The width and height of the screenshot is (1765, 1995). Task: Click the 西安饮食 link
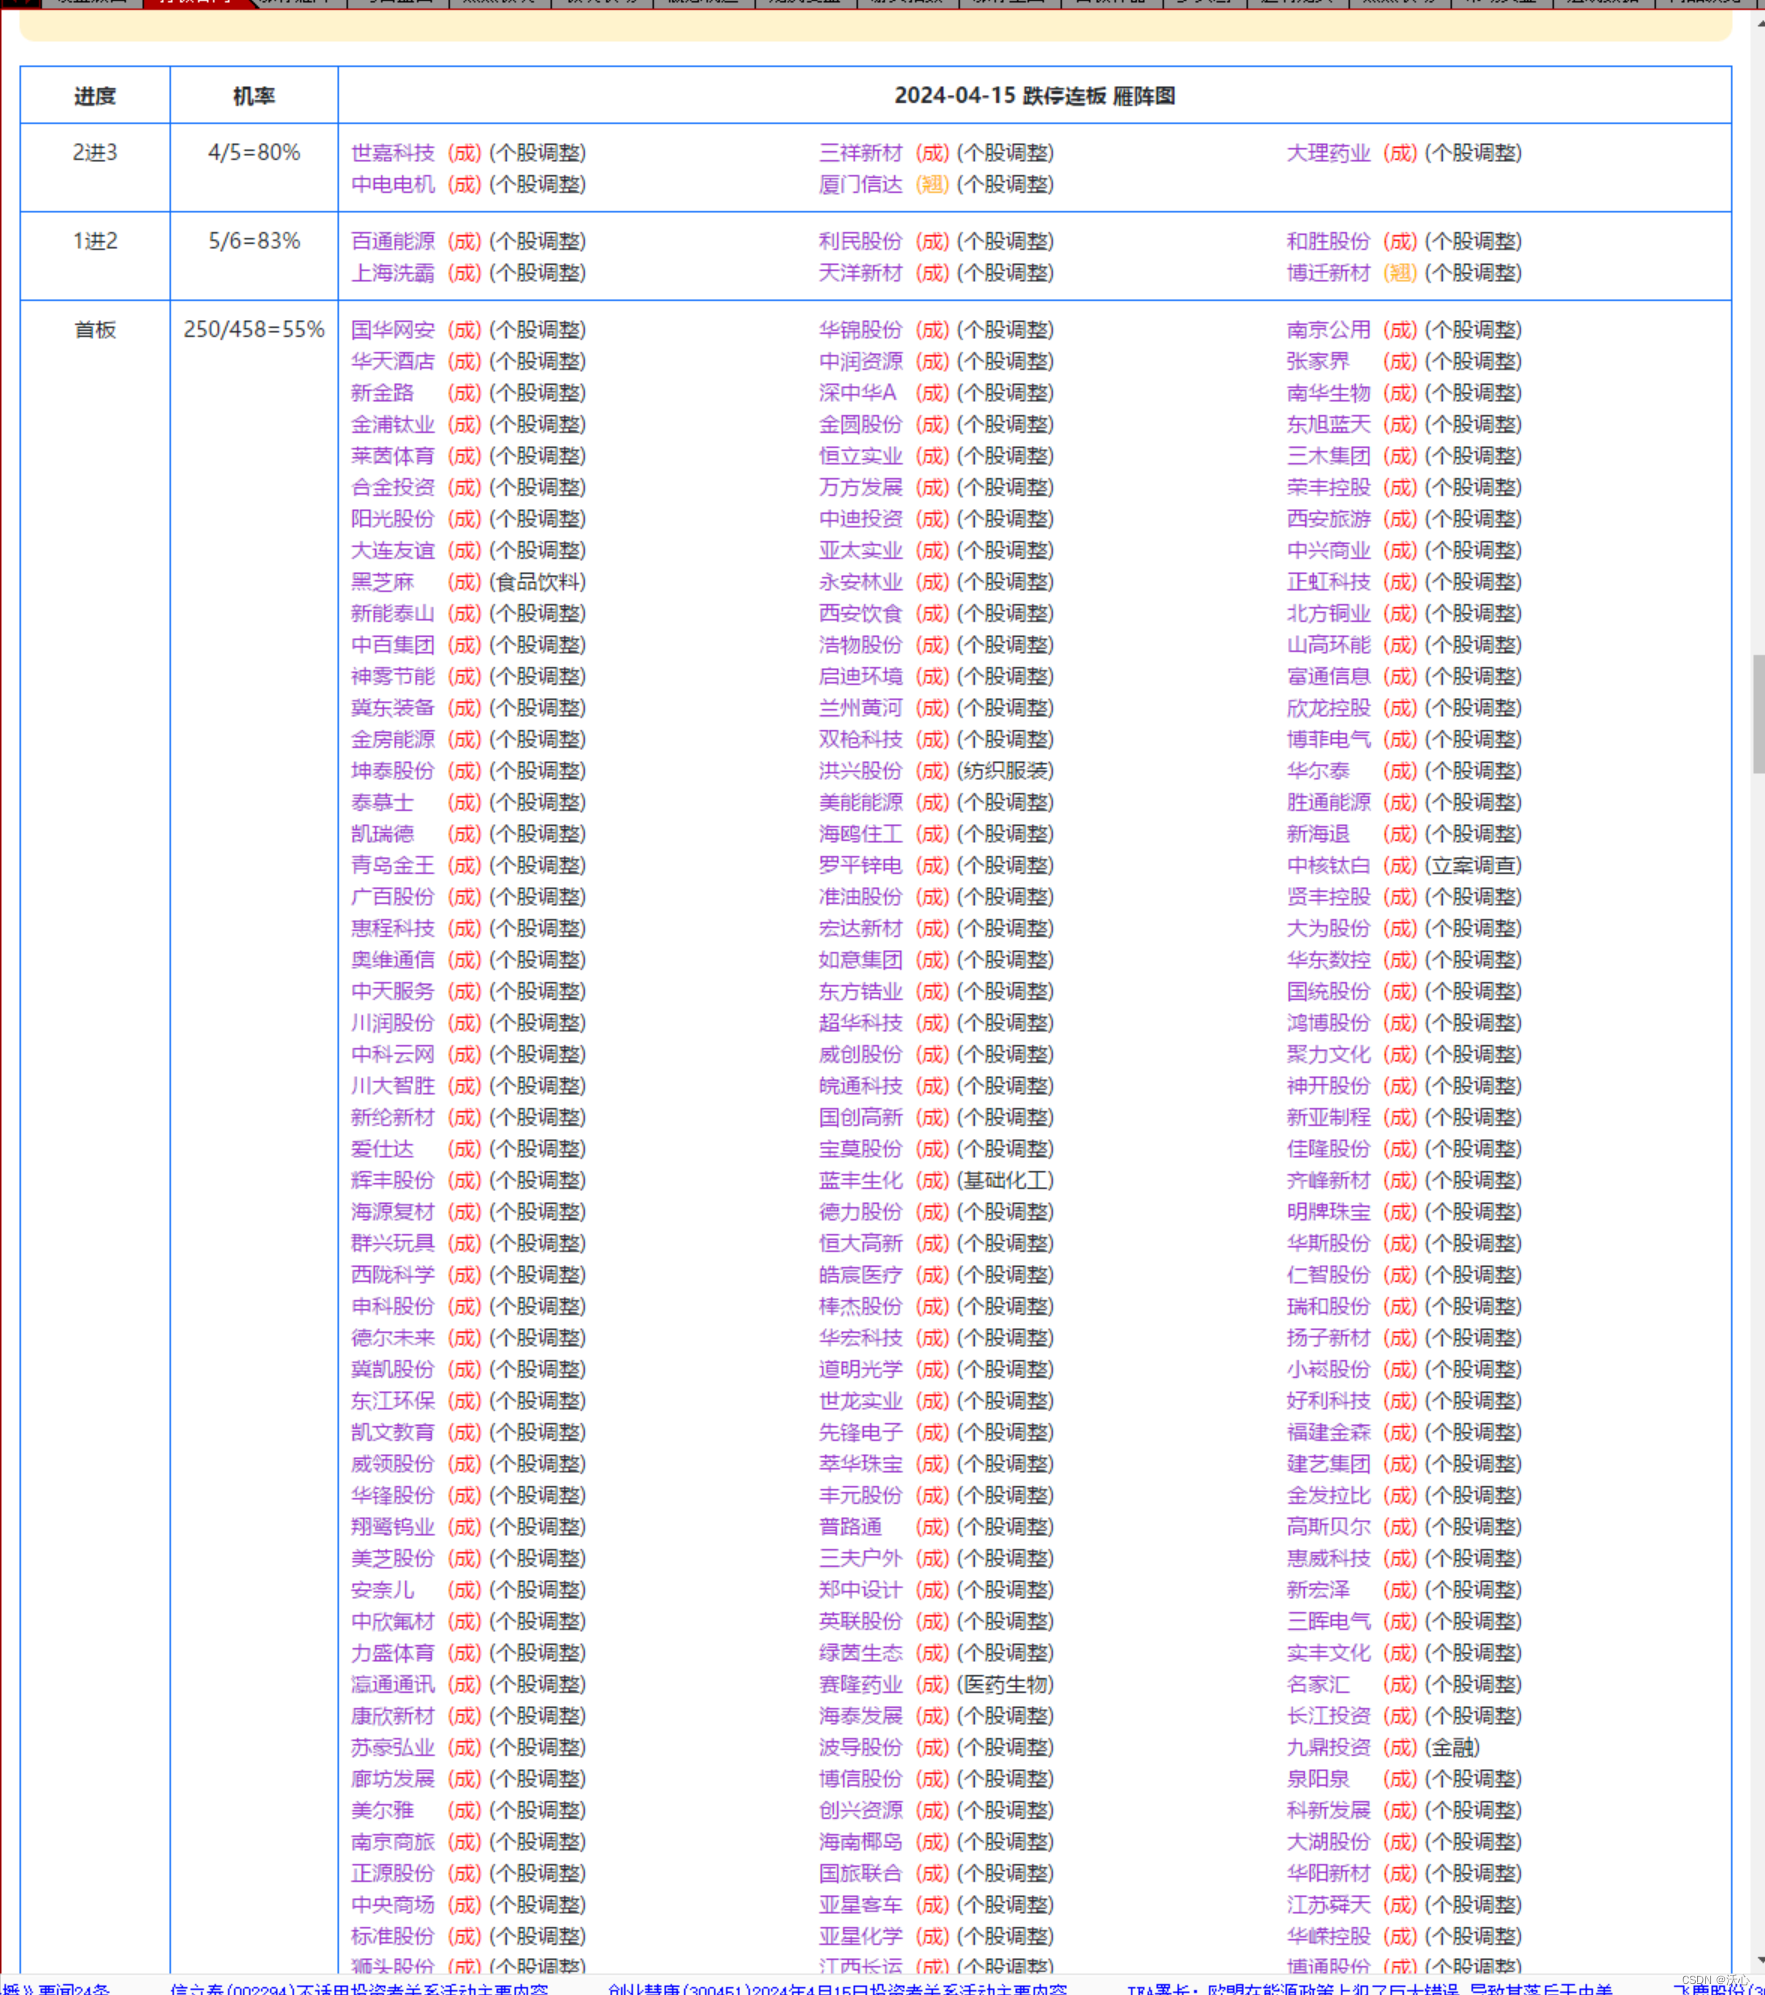(x=861, y=614)
